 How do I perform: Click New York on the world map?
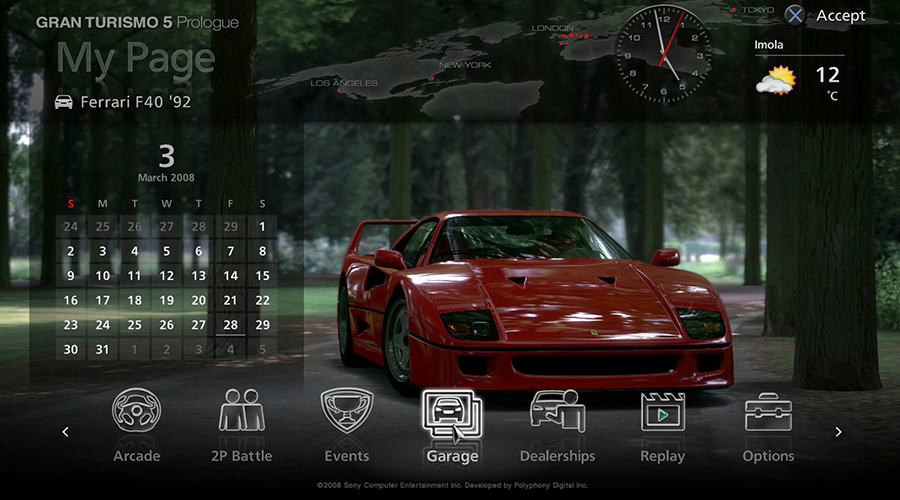click(x=465, y=65)
